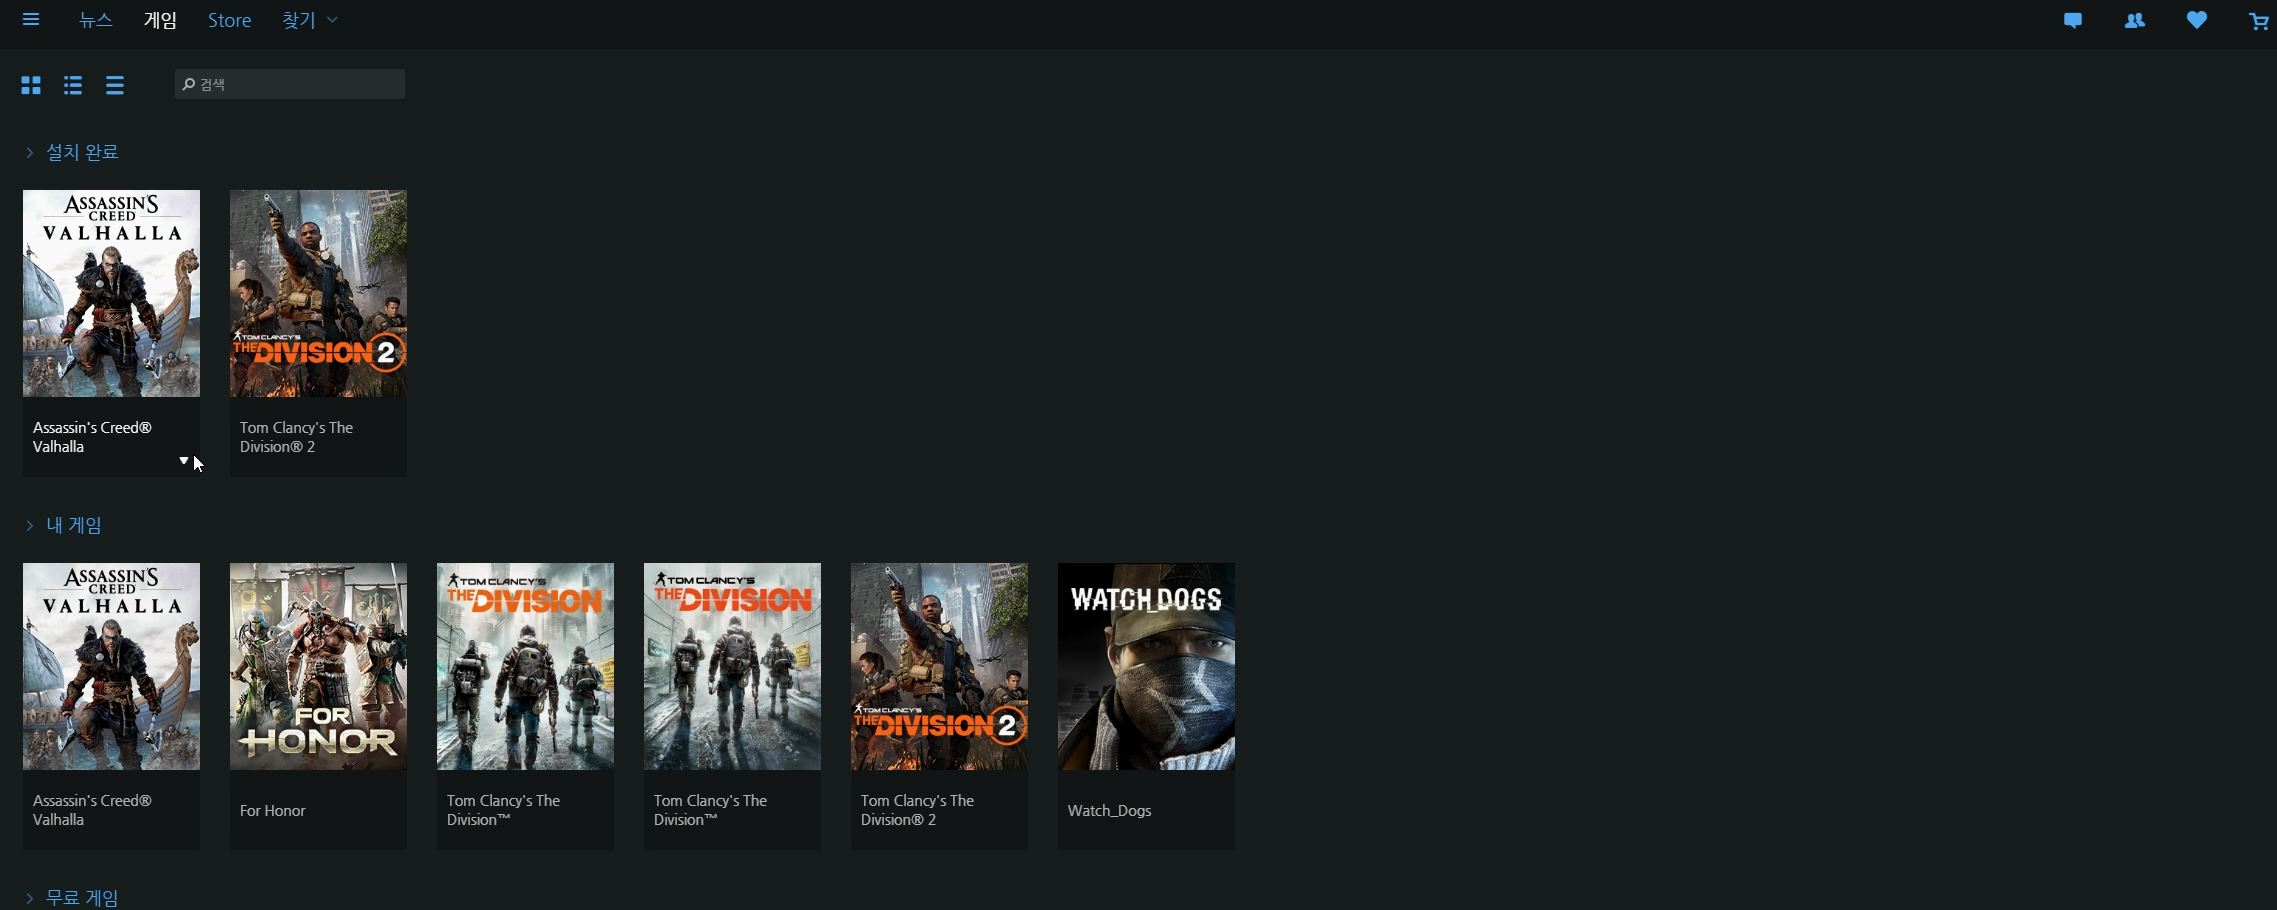Collapse the 설치 완료 section
The height and width of the screenshot is (910, 2277).
coord(72,152)
